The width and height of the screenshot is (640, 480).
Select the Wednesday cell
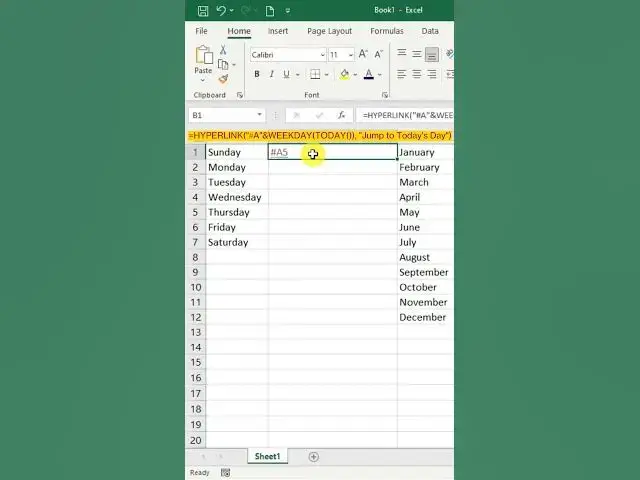coord(237,197)
